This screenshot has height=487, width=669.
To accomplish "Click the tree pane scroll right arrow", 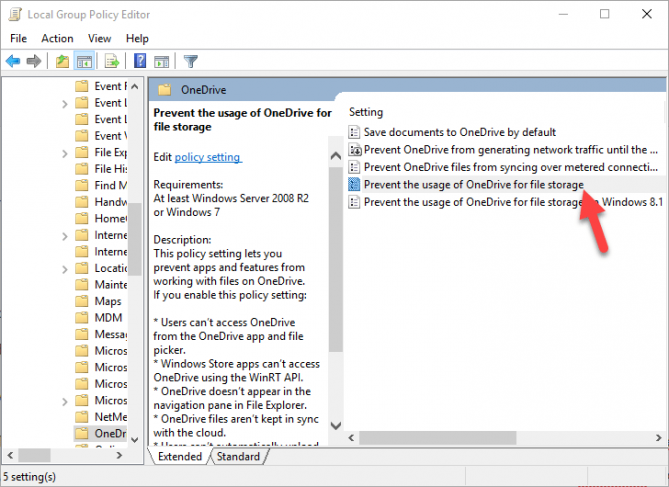I will pyautogui.click(x=119, y=455).
